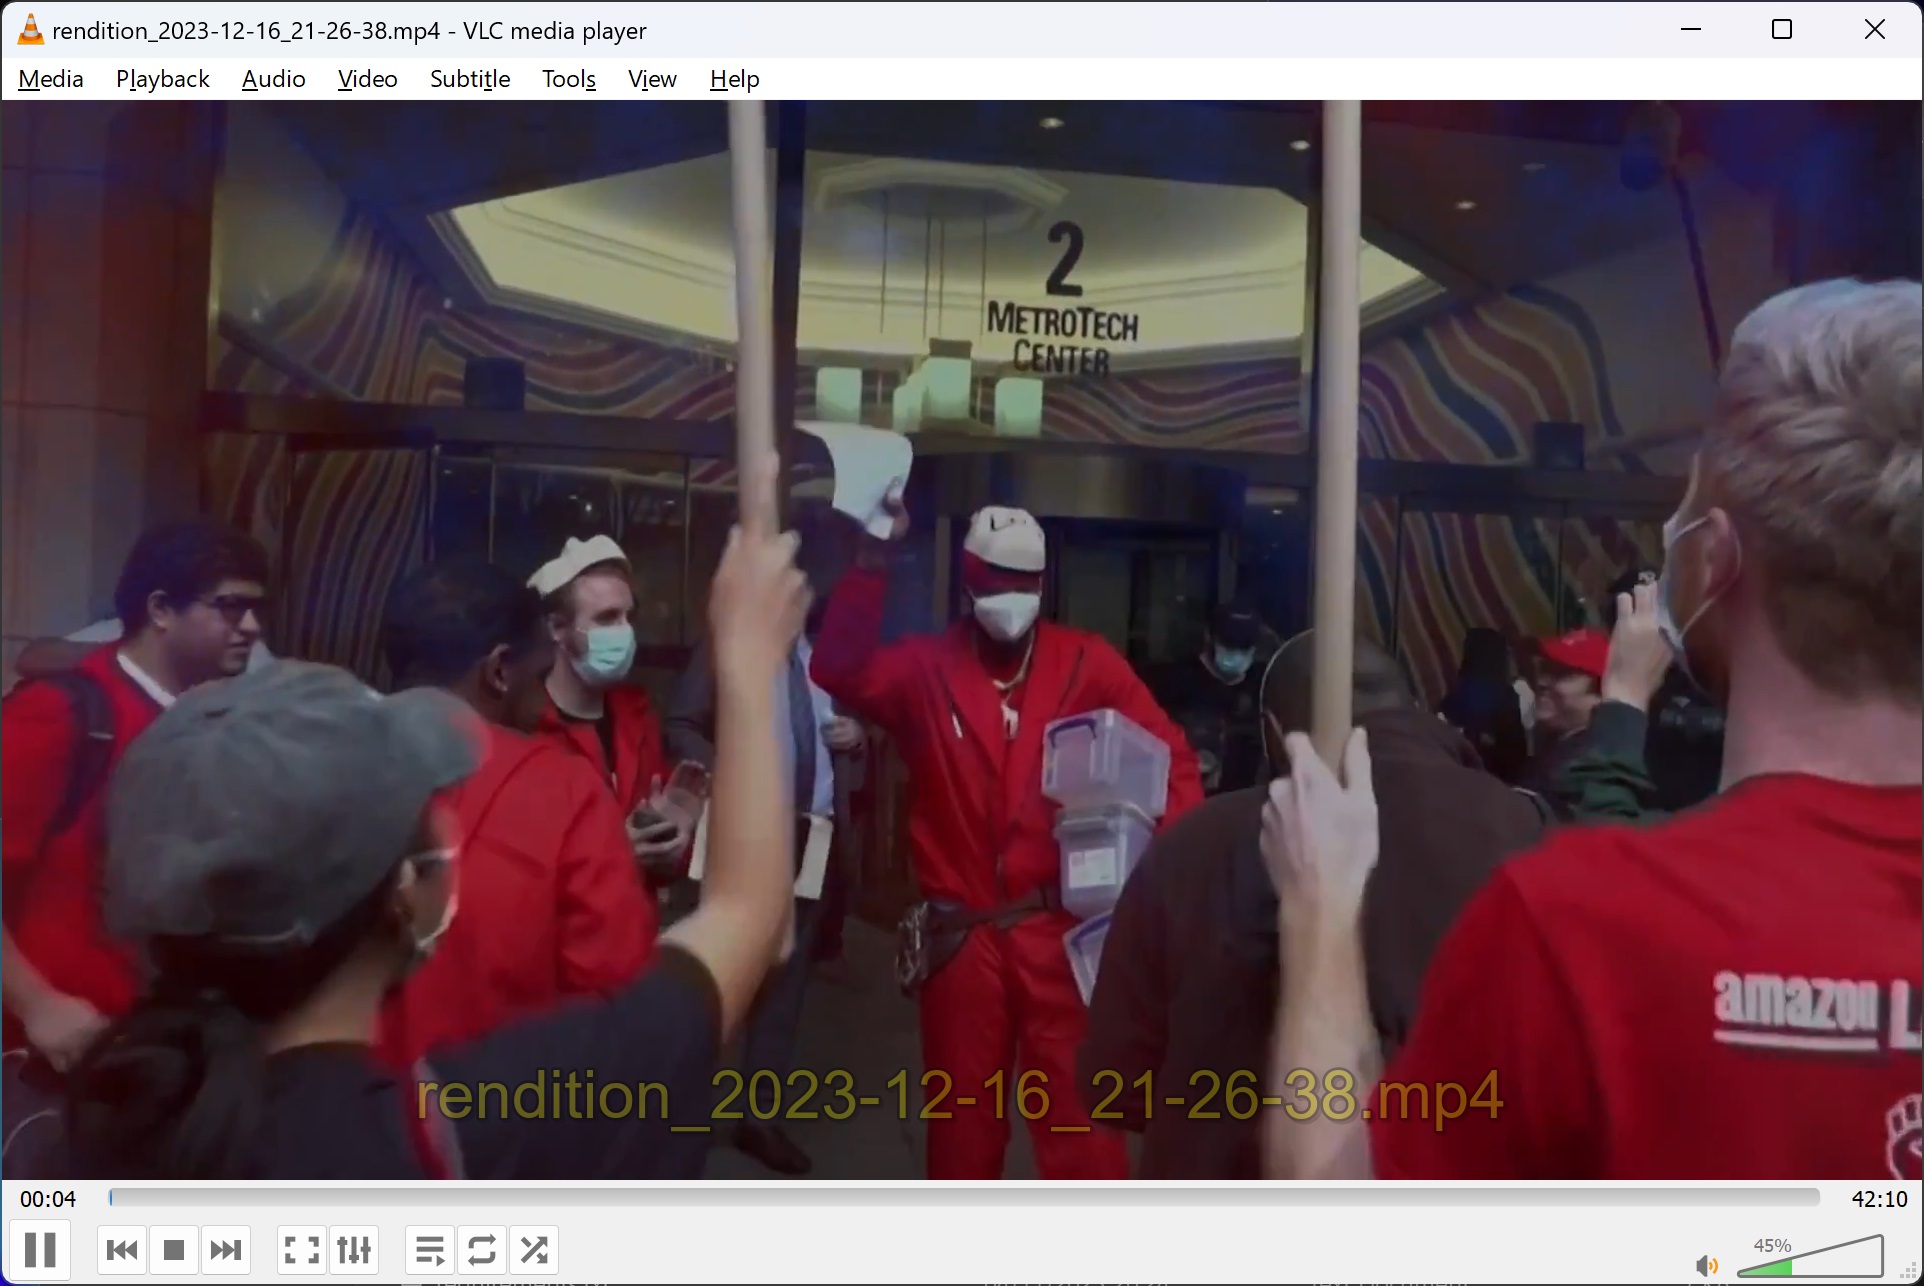Skip to the next media item

pyautogui.click(x=226, y=1250)
